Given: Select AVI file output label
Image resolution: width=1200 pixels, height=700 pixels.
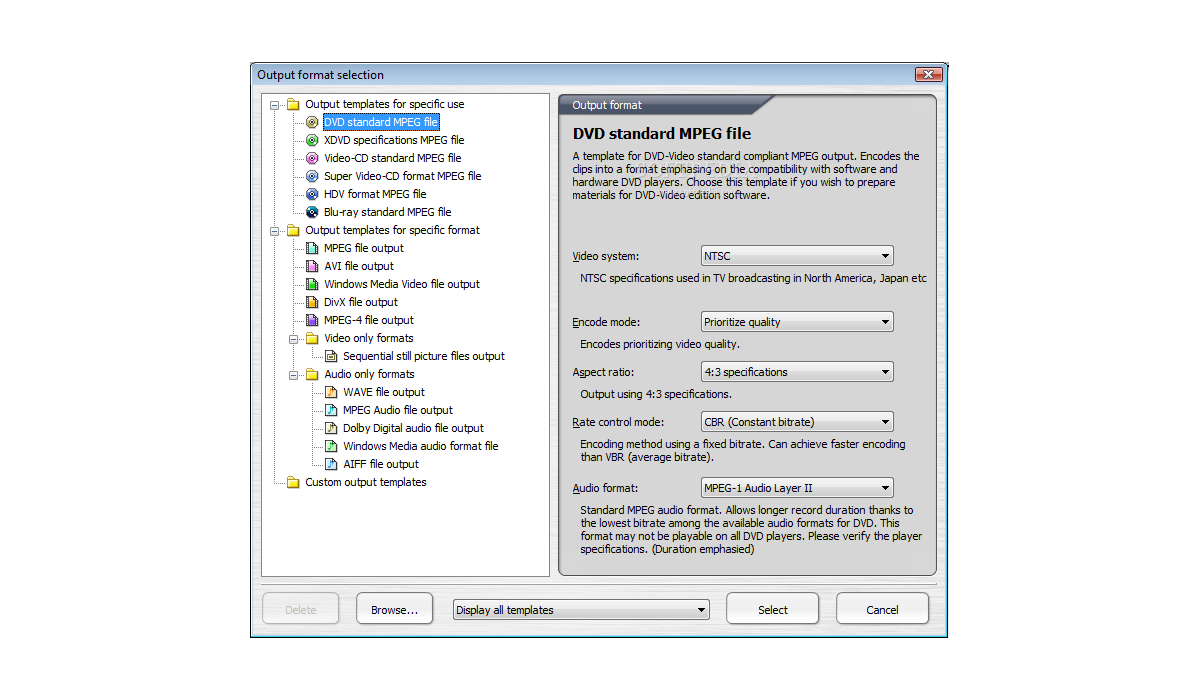Looking at the screenshot, I should [x=359, y=266].
